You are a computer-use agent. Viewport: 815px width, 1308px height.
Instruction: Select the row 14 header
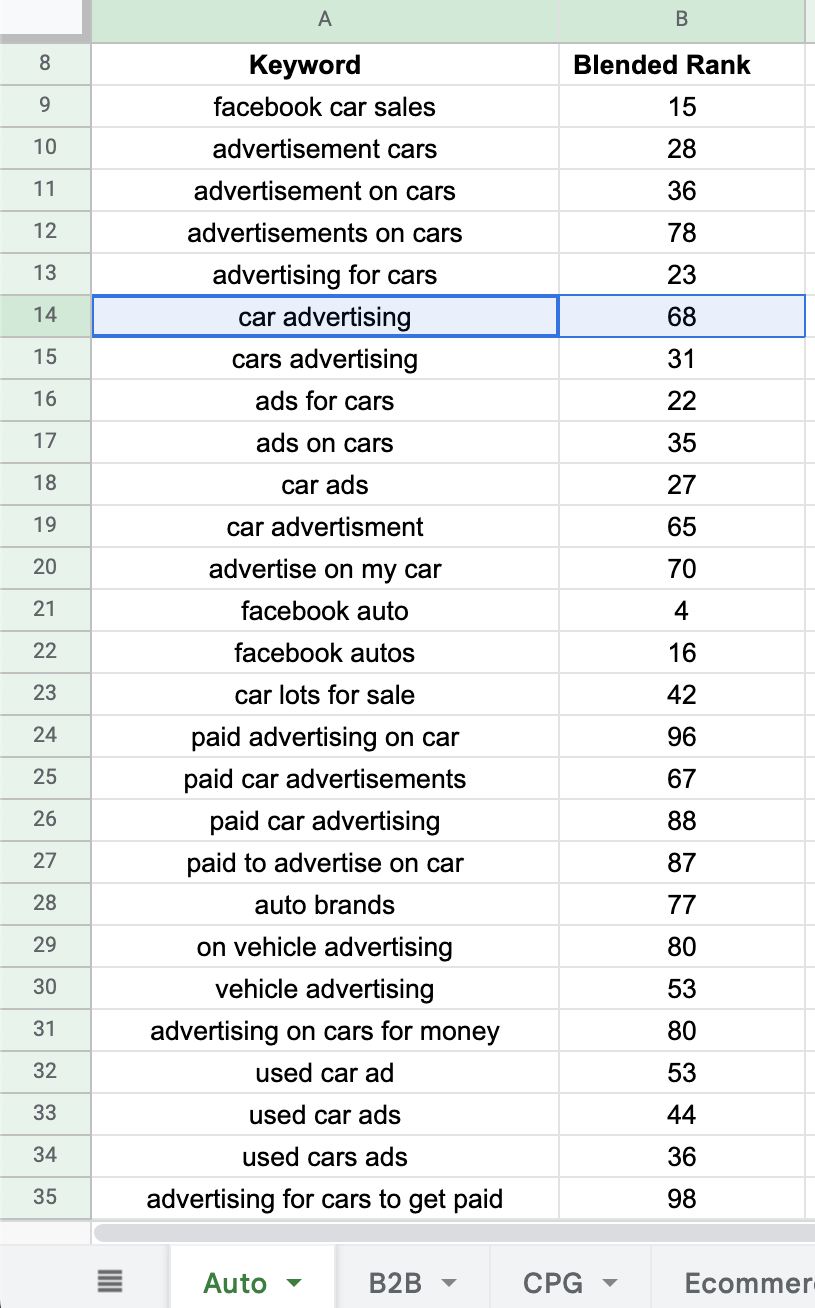pyautogui.click(x=45, y=316)
